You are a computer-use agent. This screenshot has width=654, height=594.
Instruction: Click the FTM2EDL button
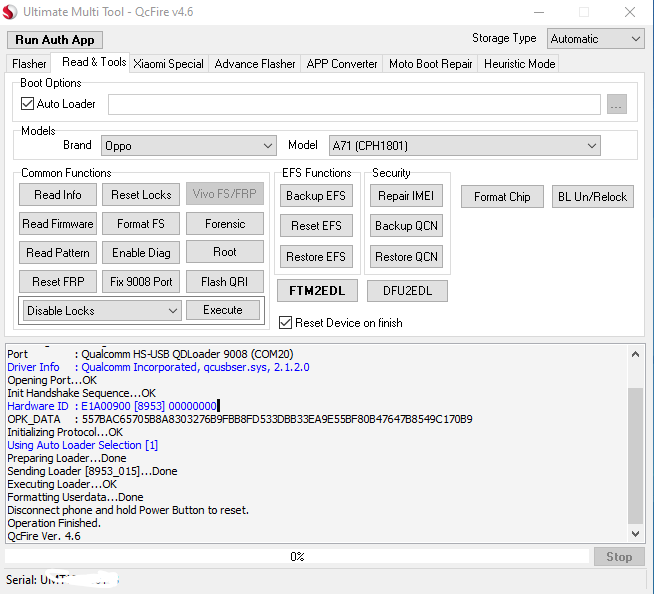pyautogui.click(x=317, y=291)
